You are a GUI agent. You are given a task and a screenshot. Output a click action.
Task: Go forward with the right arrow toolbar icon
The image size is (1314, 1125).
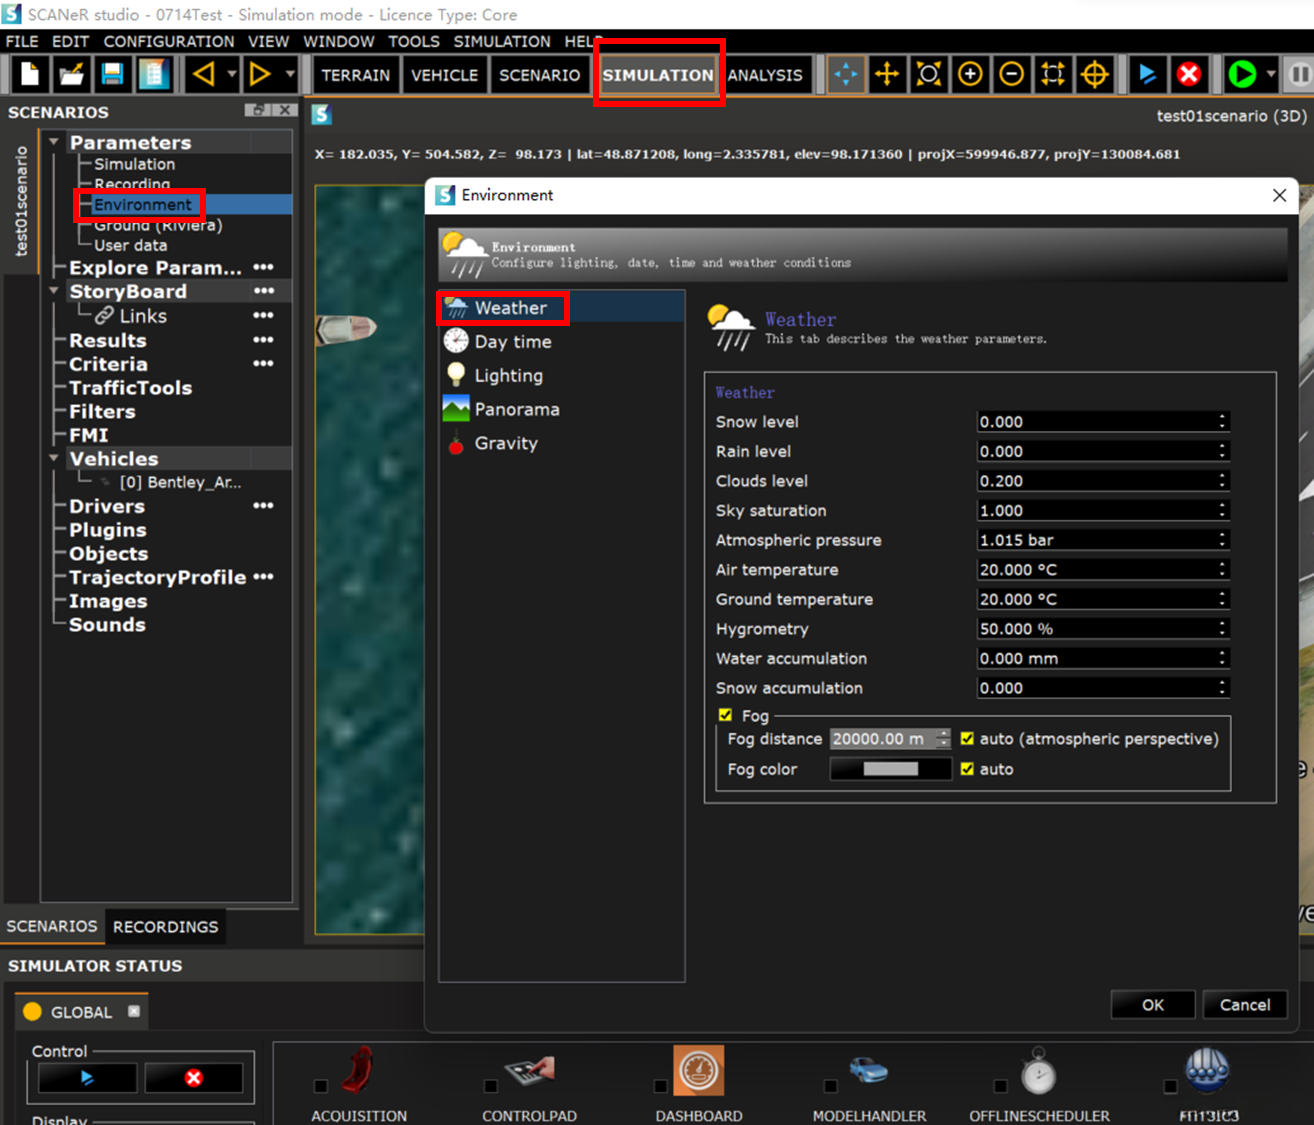click(x=261, y=74)
